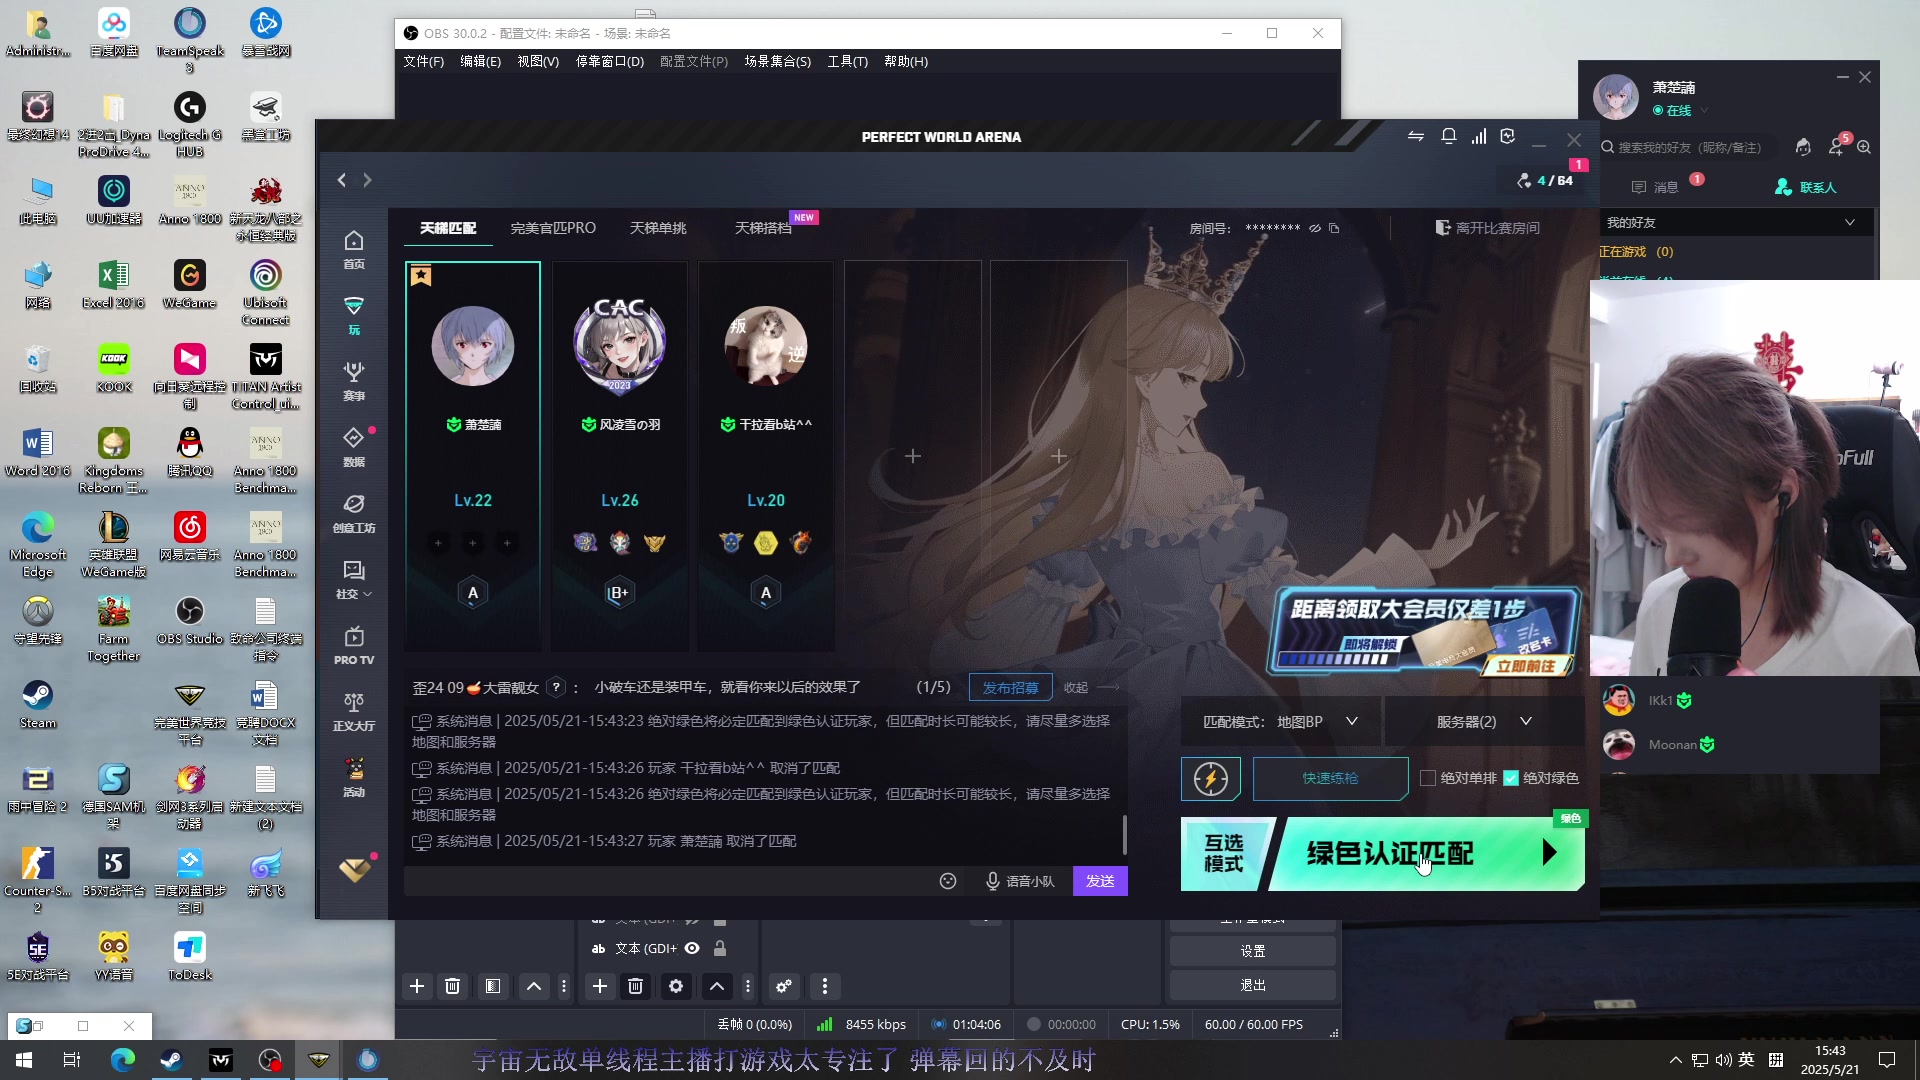
Task: Open the PRO TV icon in the sidebar
Action: pos(354,645)
